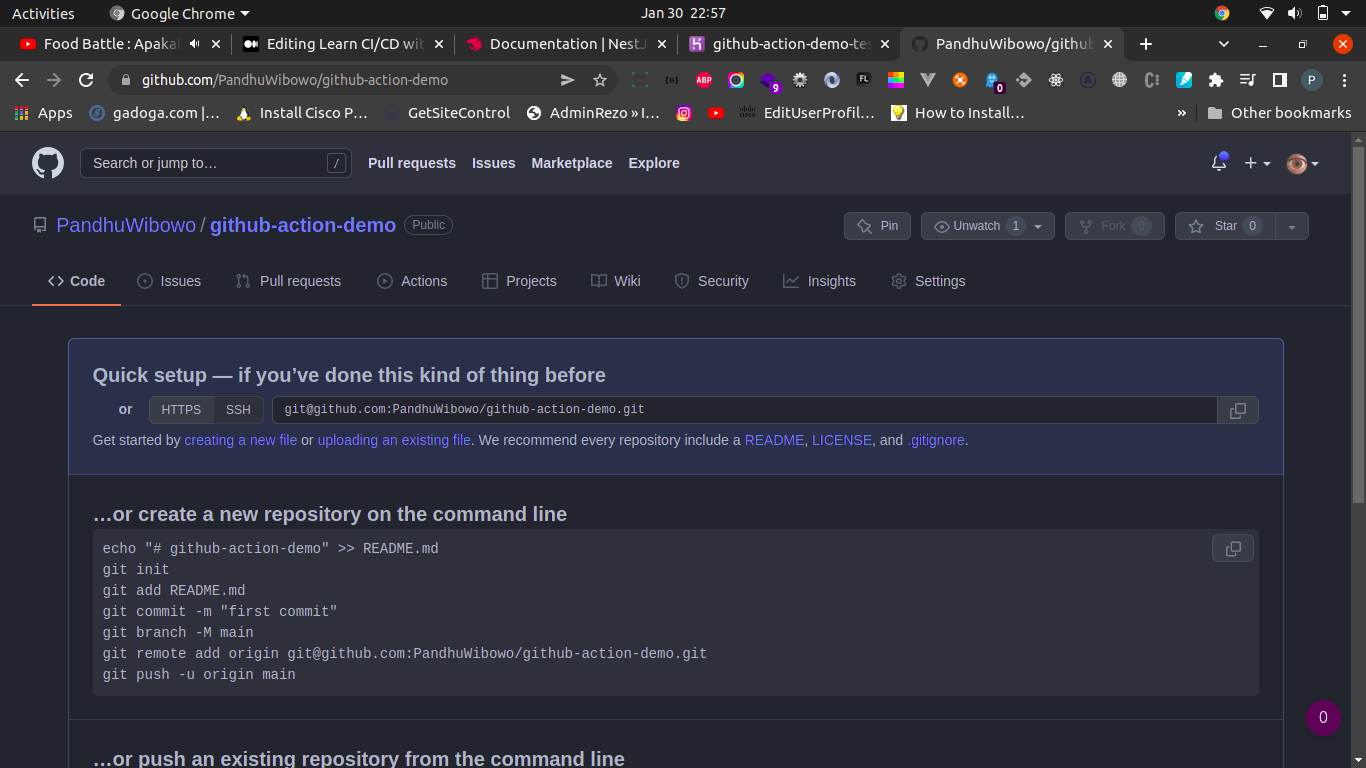Open the Pull requests repository tab
Viewport: 1366px width, 768px height.
288,281
